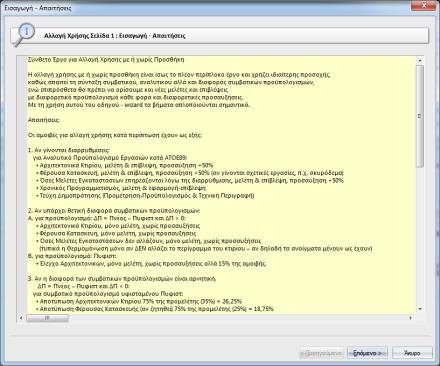
Task: Click the vertical scrollbar up arrow
Action: pos(420,60)
